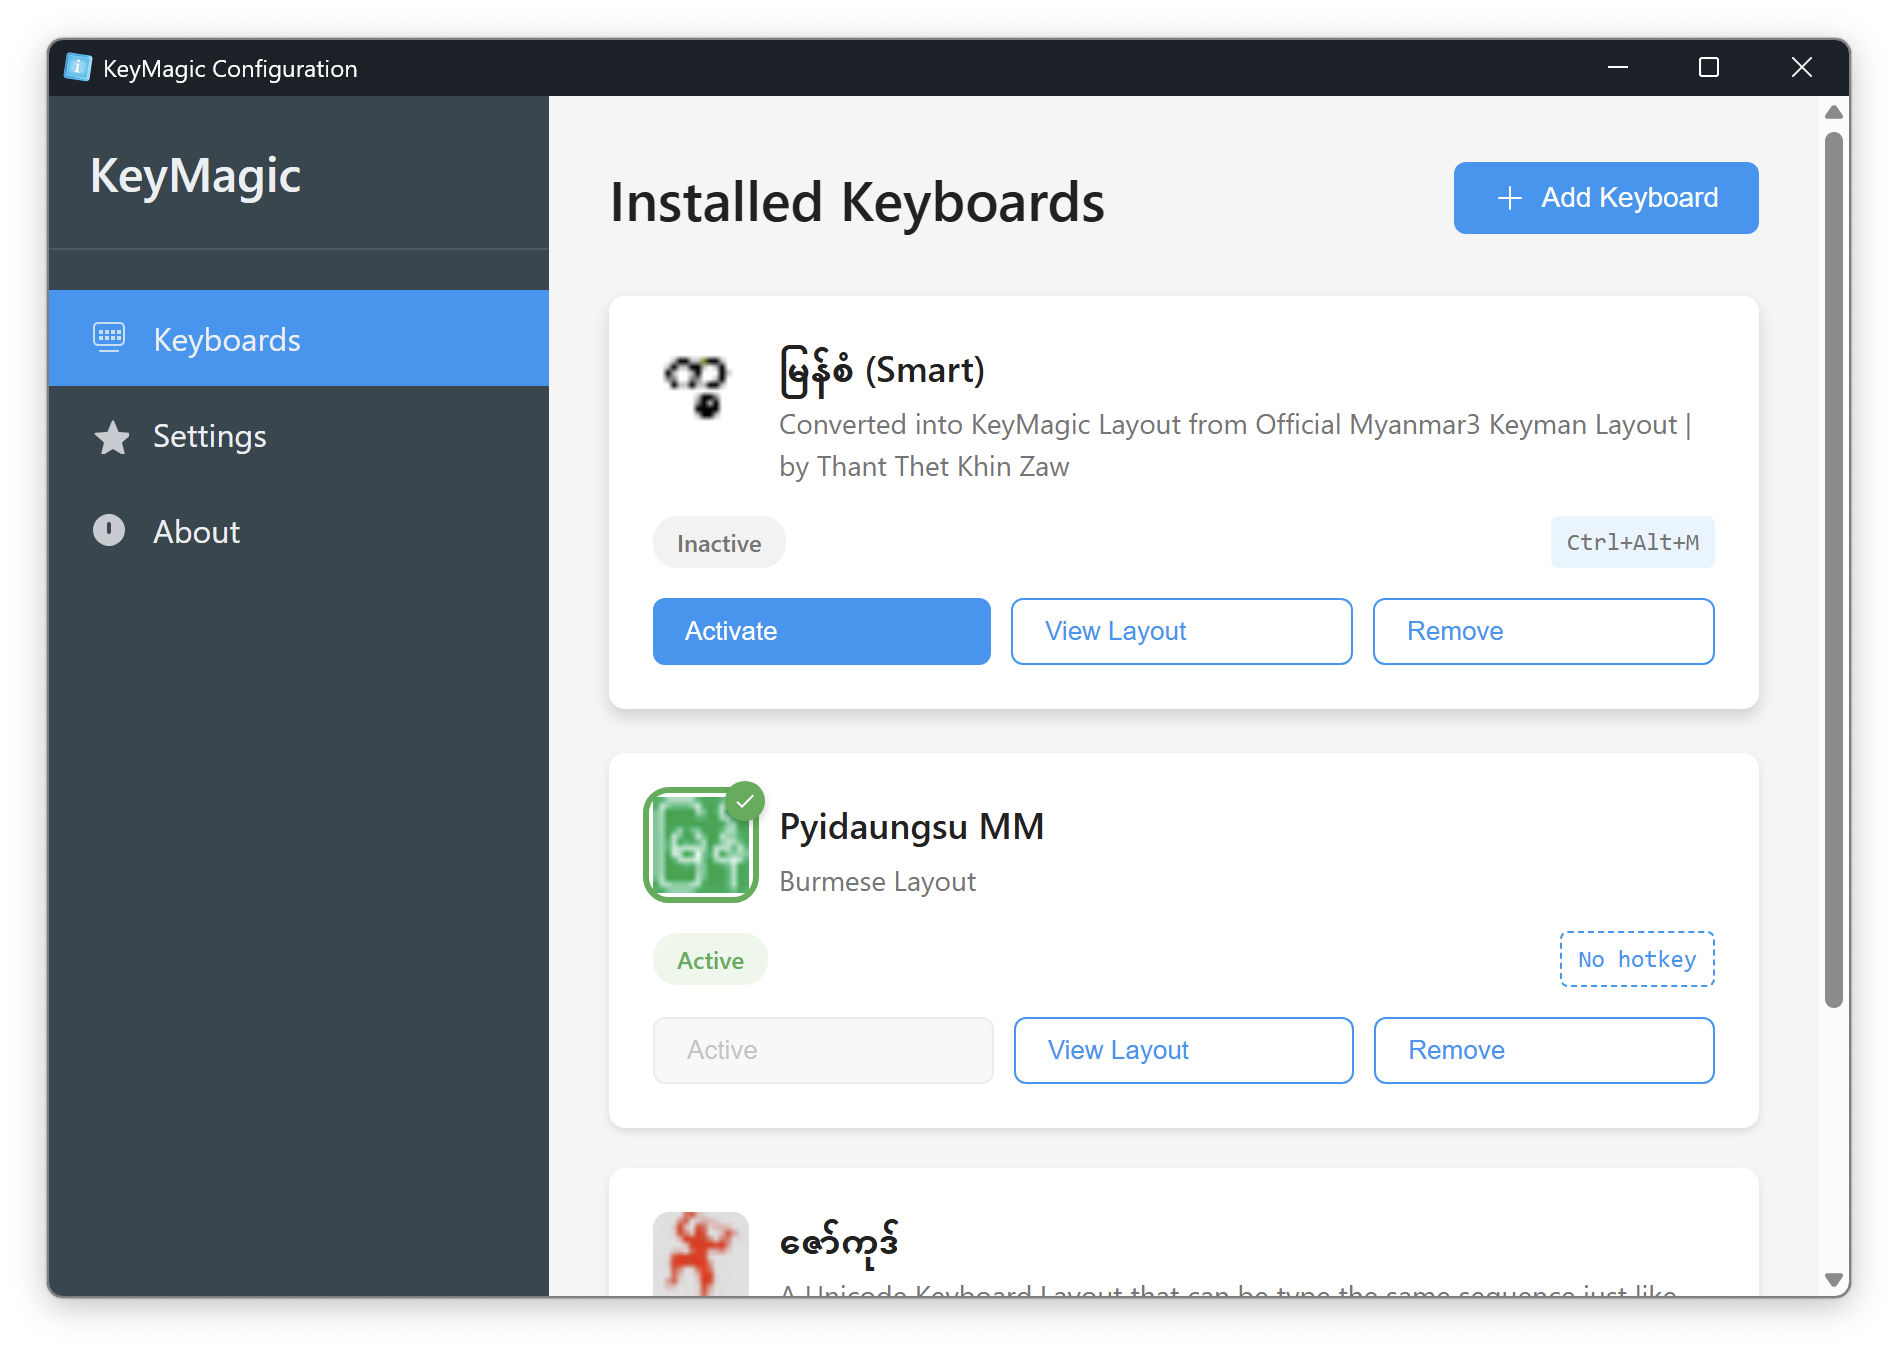Click the Ctrl+Alt+M hotkey badge
The height and width of the screenshot is (1352, 1898).
point(1632,542)
